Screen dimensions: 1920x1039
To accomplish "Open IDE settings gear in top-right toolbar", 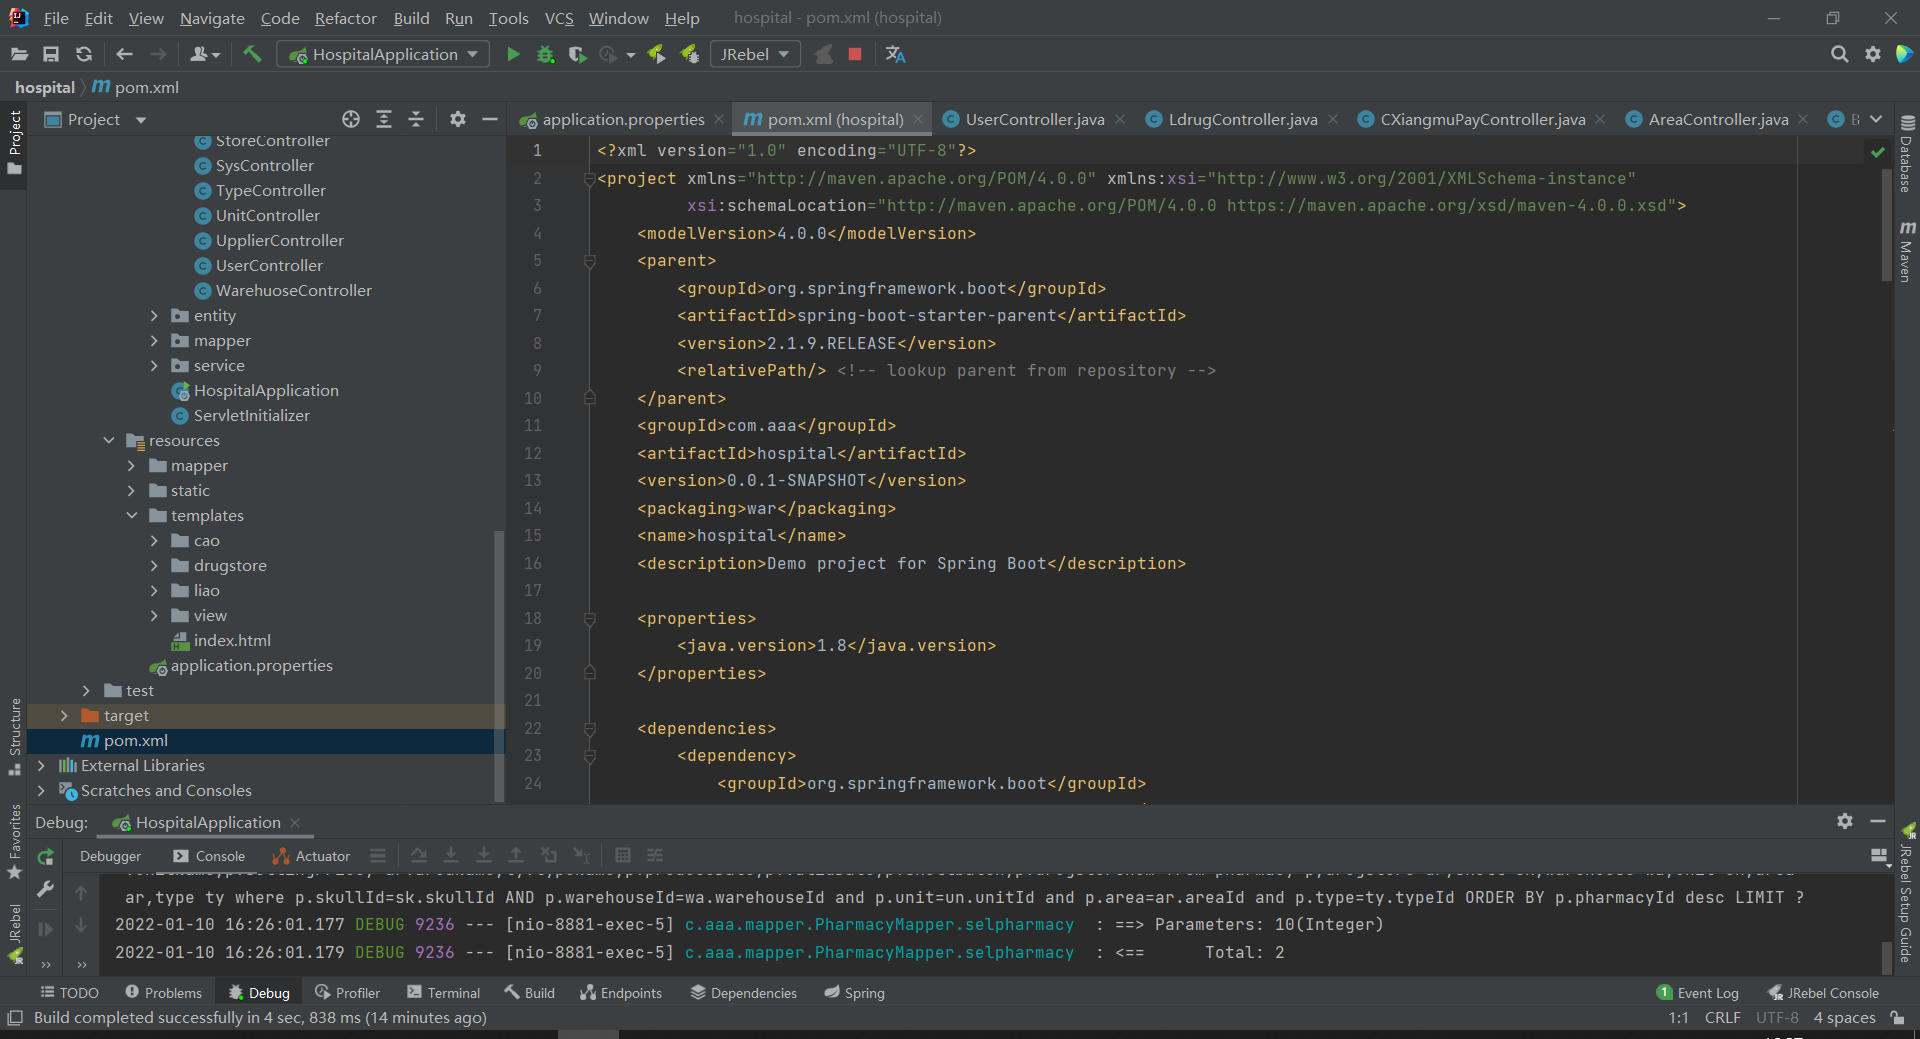I will click(1873, 54).
